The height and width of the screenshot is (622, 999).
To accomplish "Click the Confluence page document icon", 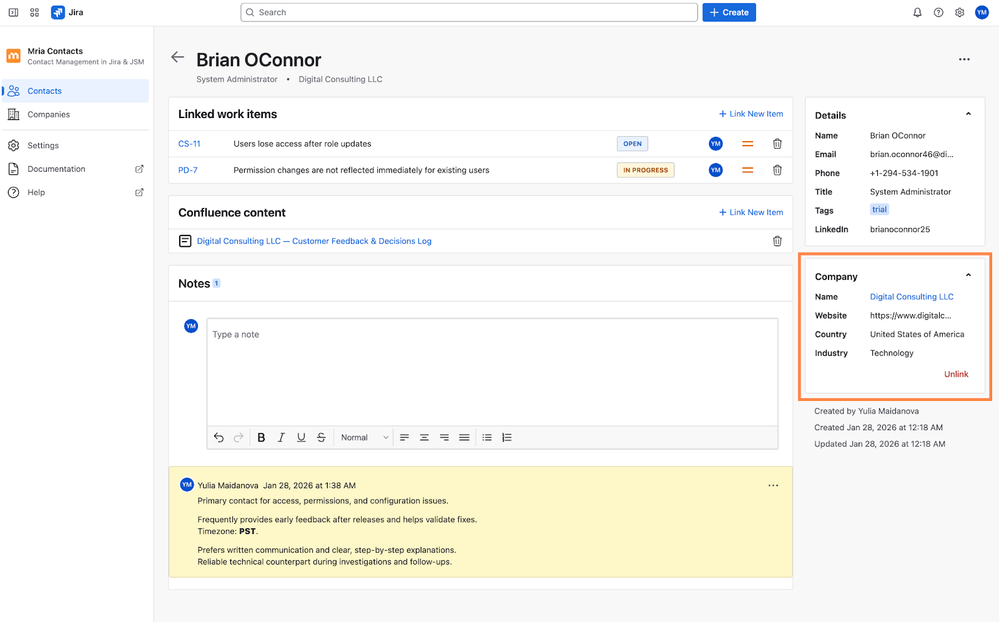I will [x=185, y=241].
